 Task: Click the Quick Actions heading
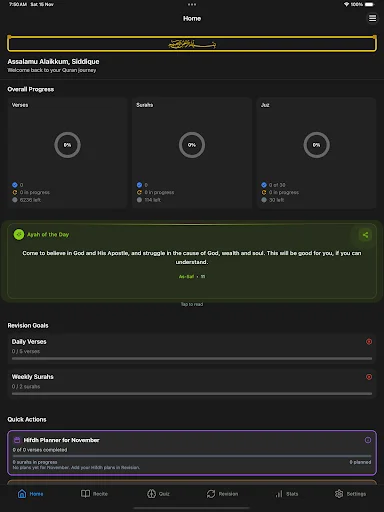point(27,419)
